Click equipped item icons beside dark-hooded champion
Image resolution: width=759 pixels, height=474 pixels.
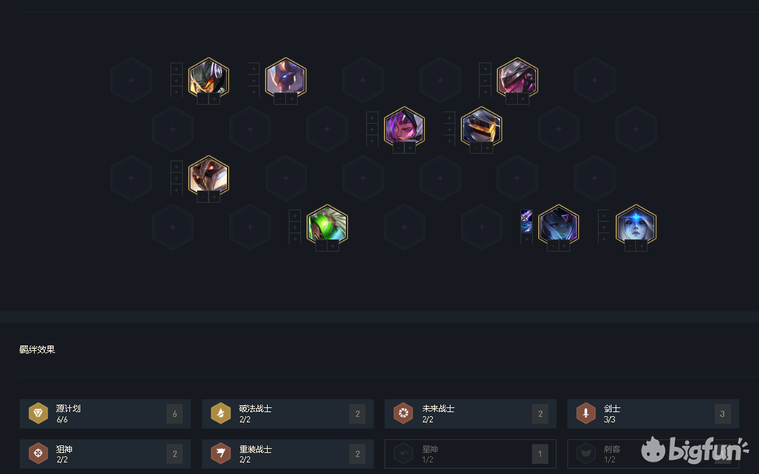click(x=526, y=222)
